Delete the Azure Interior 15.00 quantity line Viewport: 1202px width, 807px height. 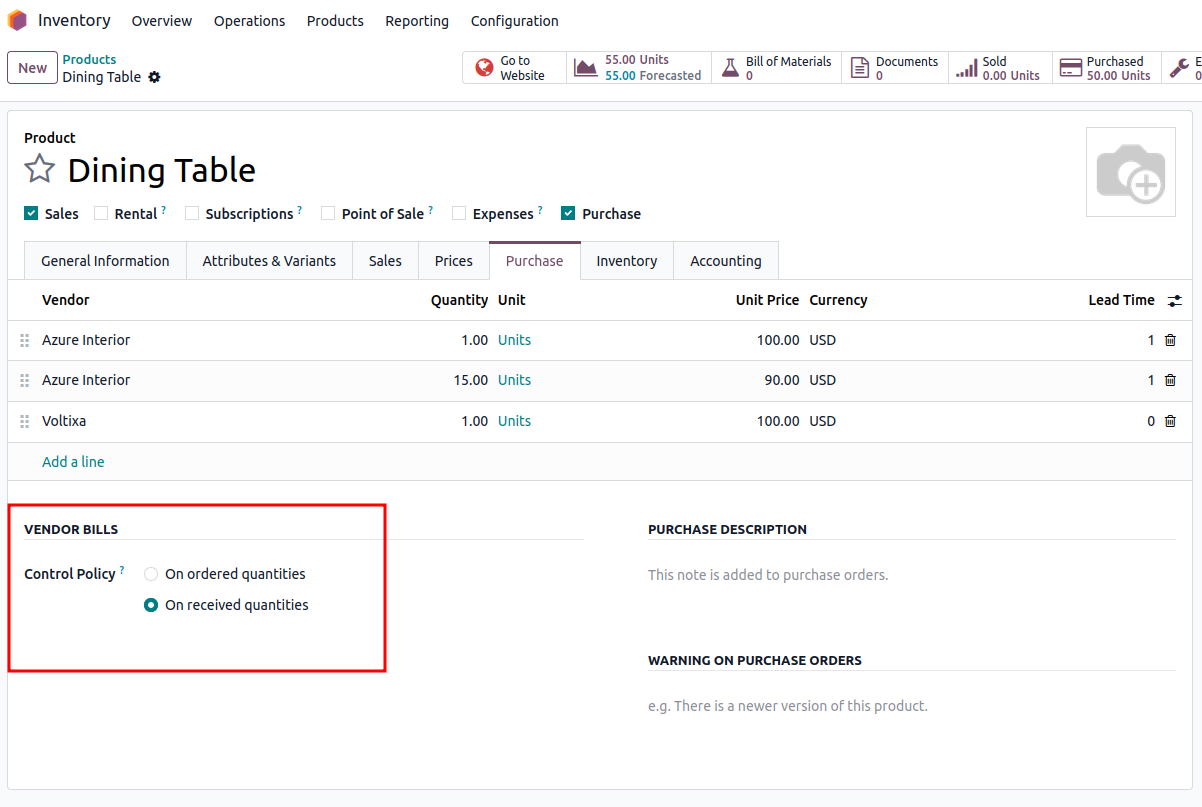pyautogui.click(x=1170, y=380)
